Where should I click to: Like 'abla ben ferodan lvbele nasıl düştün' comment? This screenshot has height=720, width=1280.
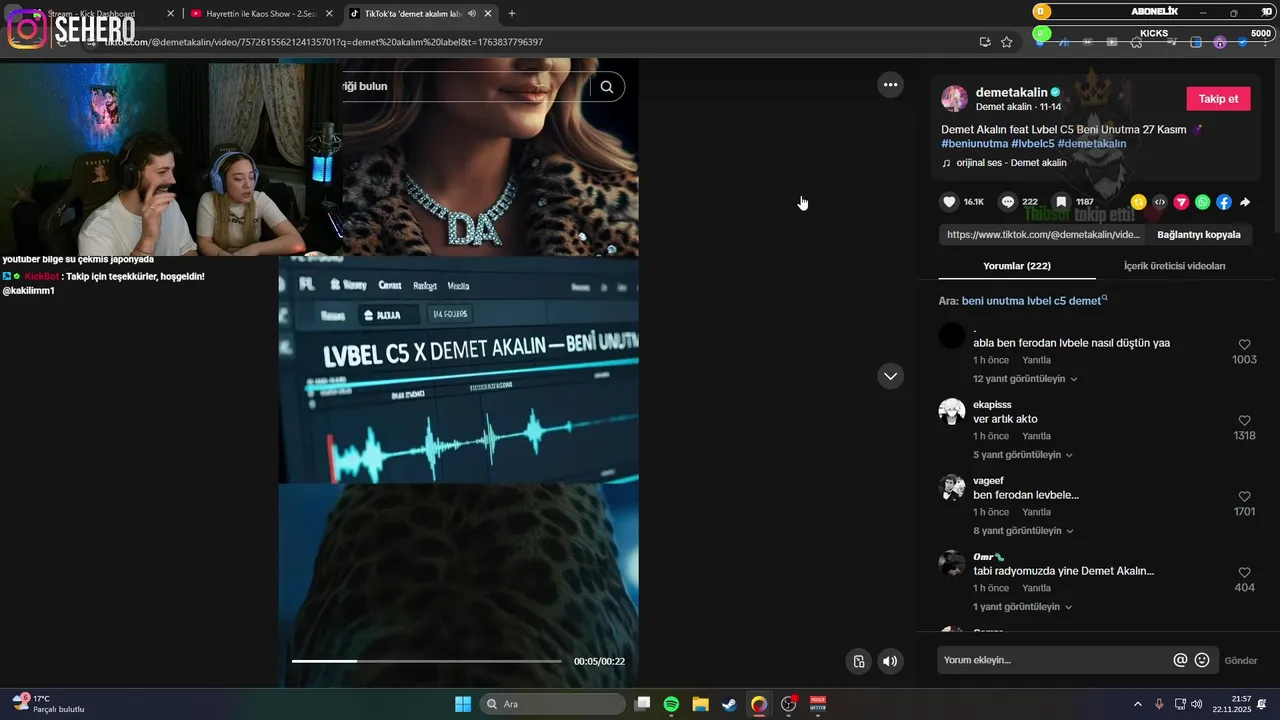click(1245, 345)
